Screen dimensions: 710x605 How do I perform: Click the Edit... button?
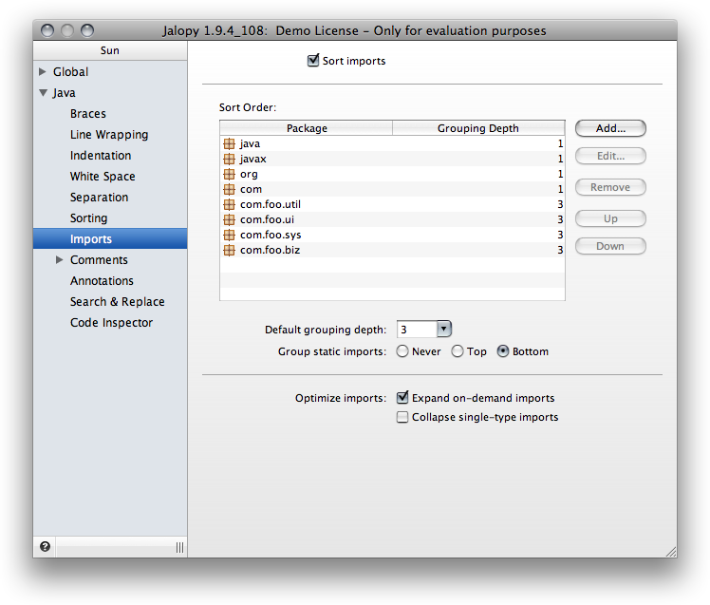[610, 156]
